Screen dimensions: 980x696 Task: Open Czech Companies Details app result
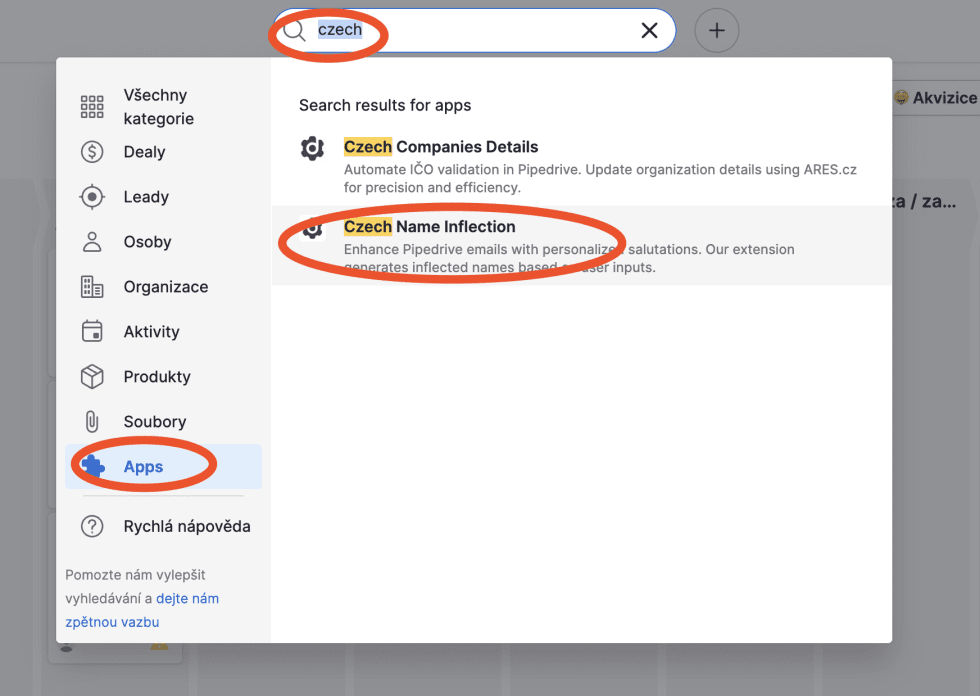441,147
